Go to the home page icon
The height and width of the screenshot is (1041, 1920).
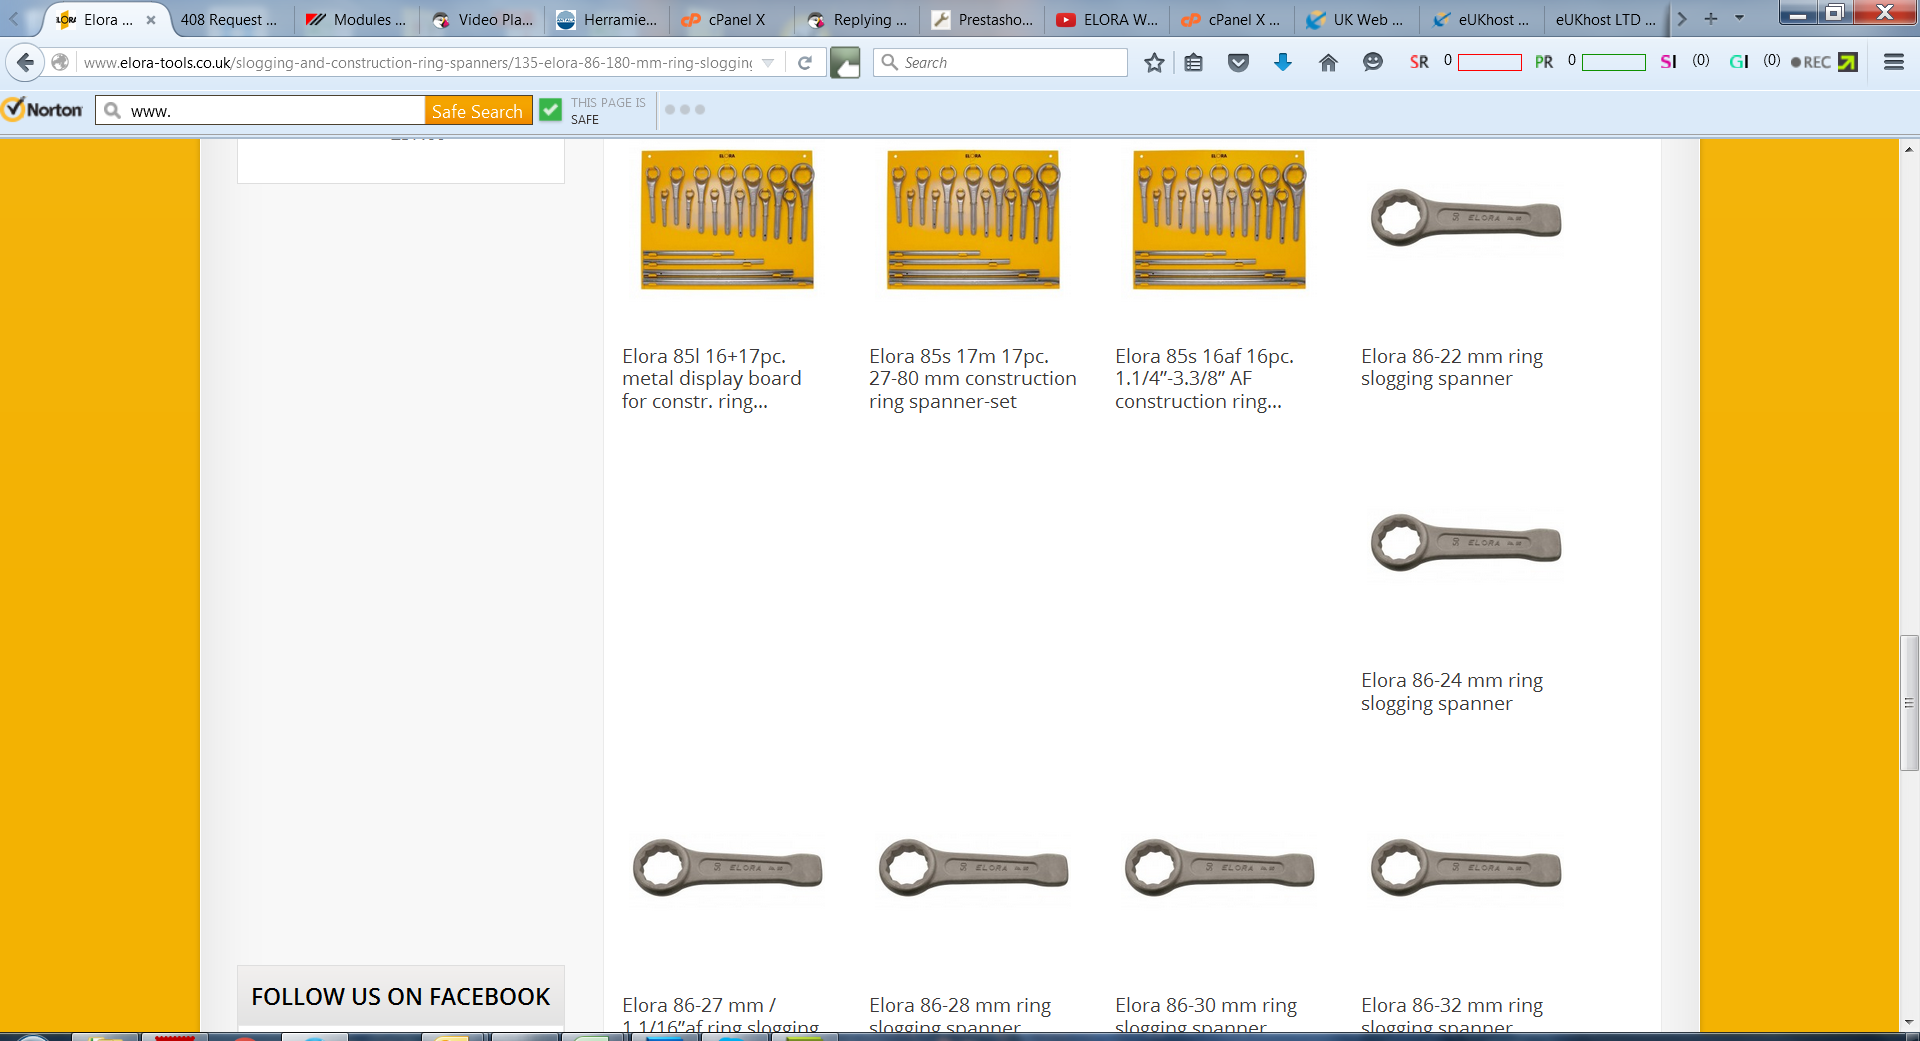pos(1328,62)
